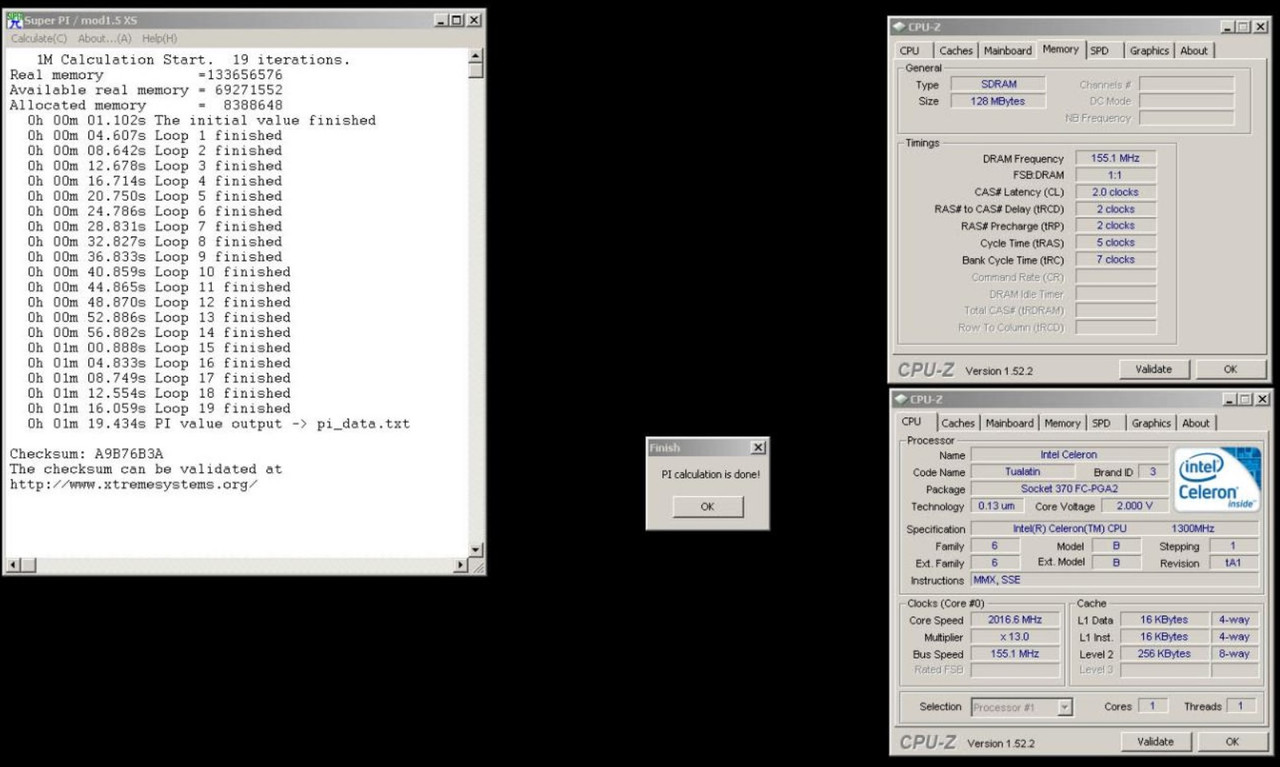
Task: Open Graphics tab in upper CPU-Z window
Action: [x=1149, y=51]
